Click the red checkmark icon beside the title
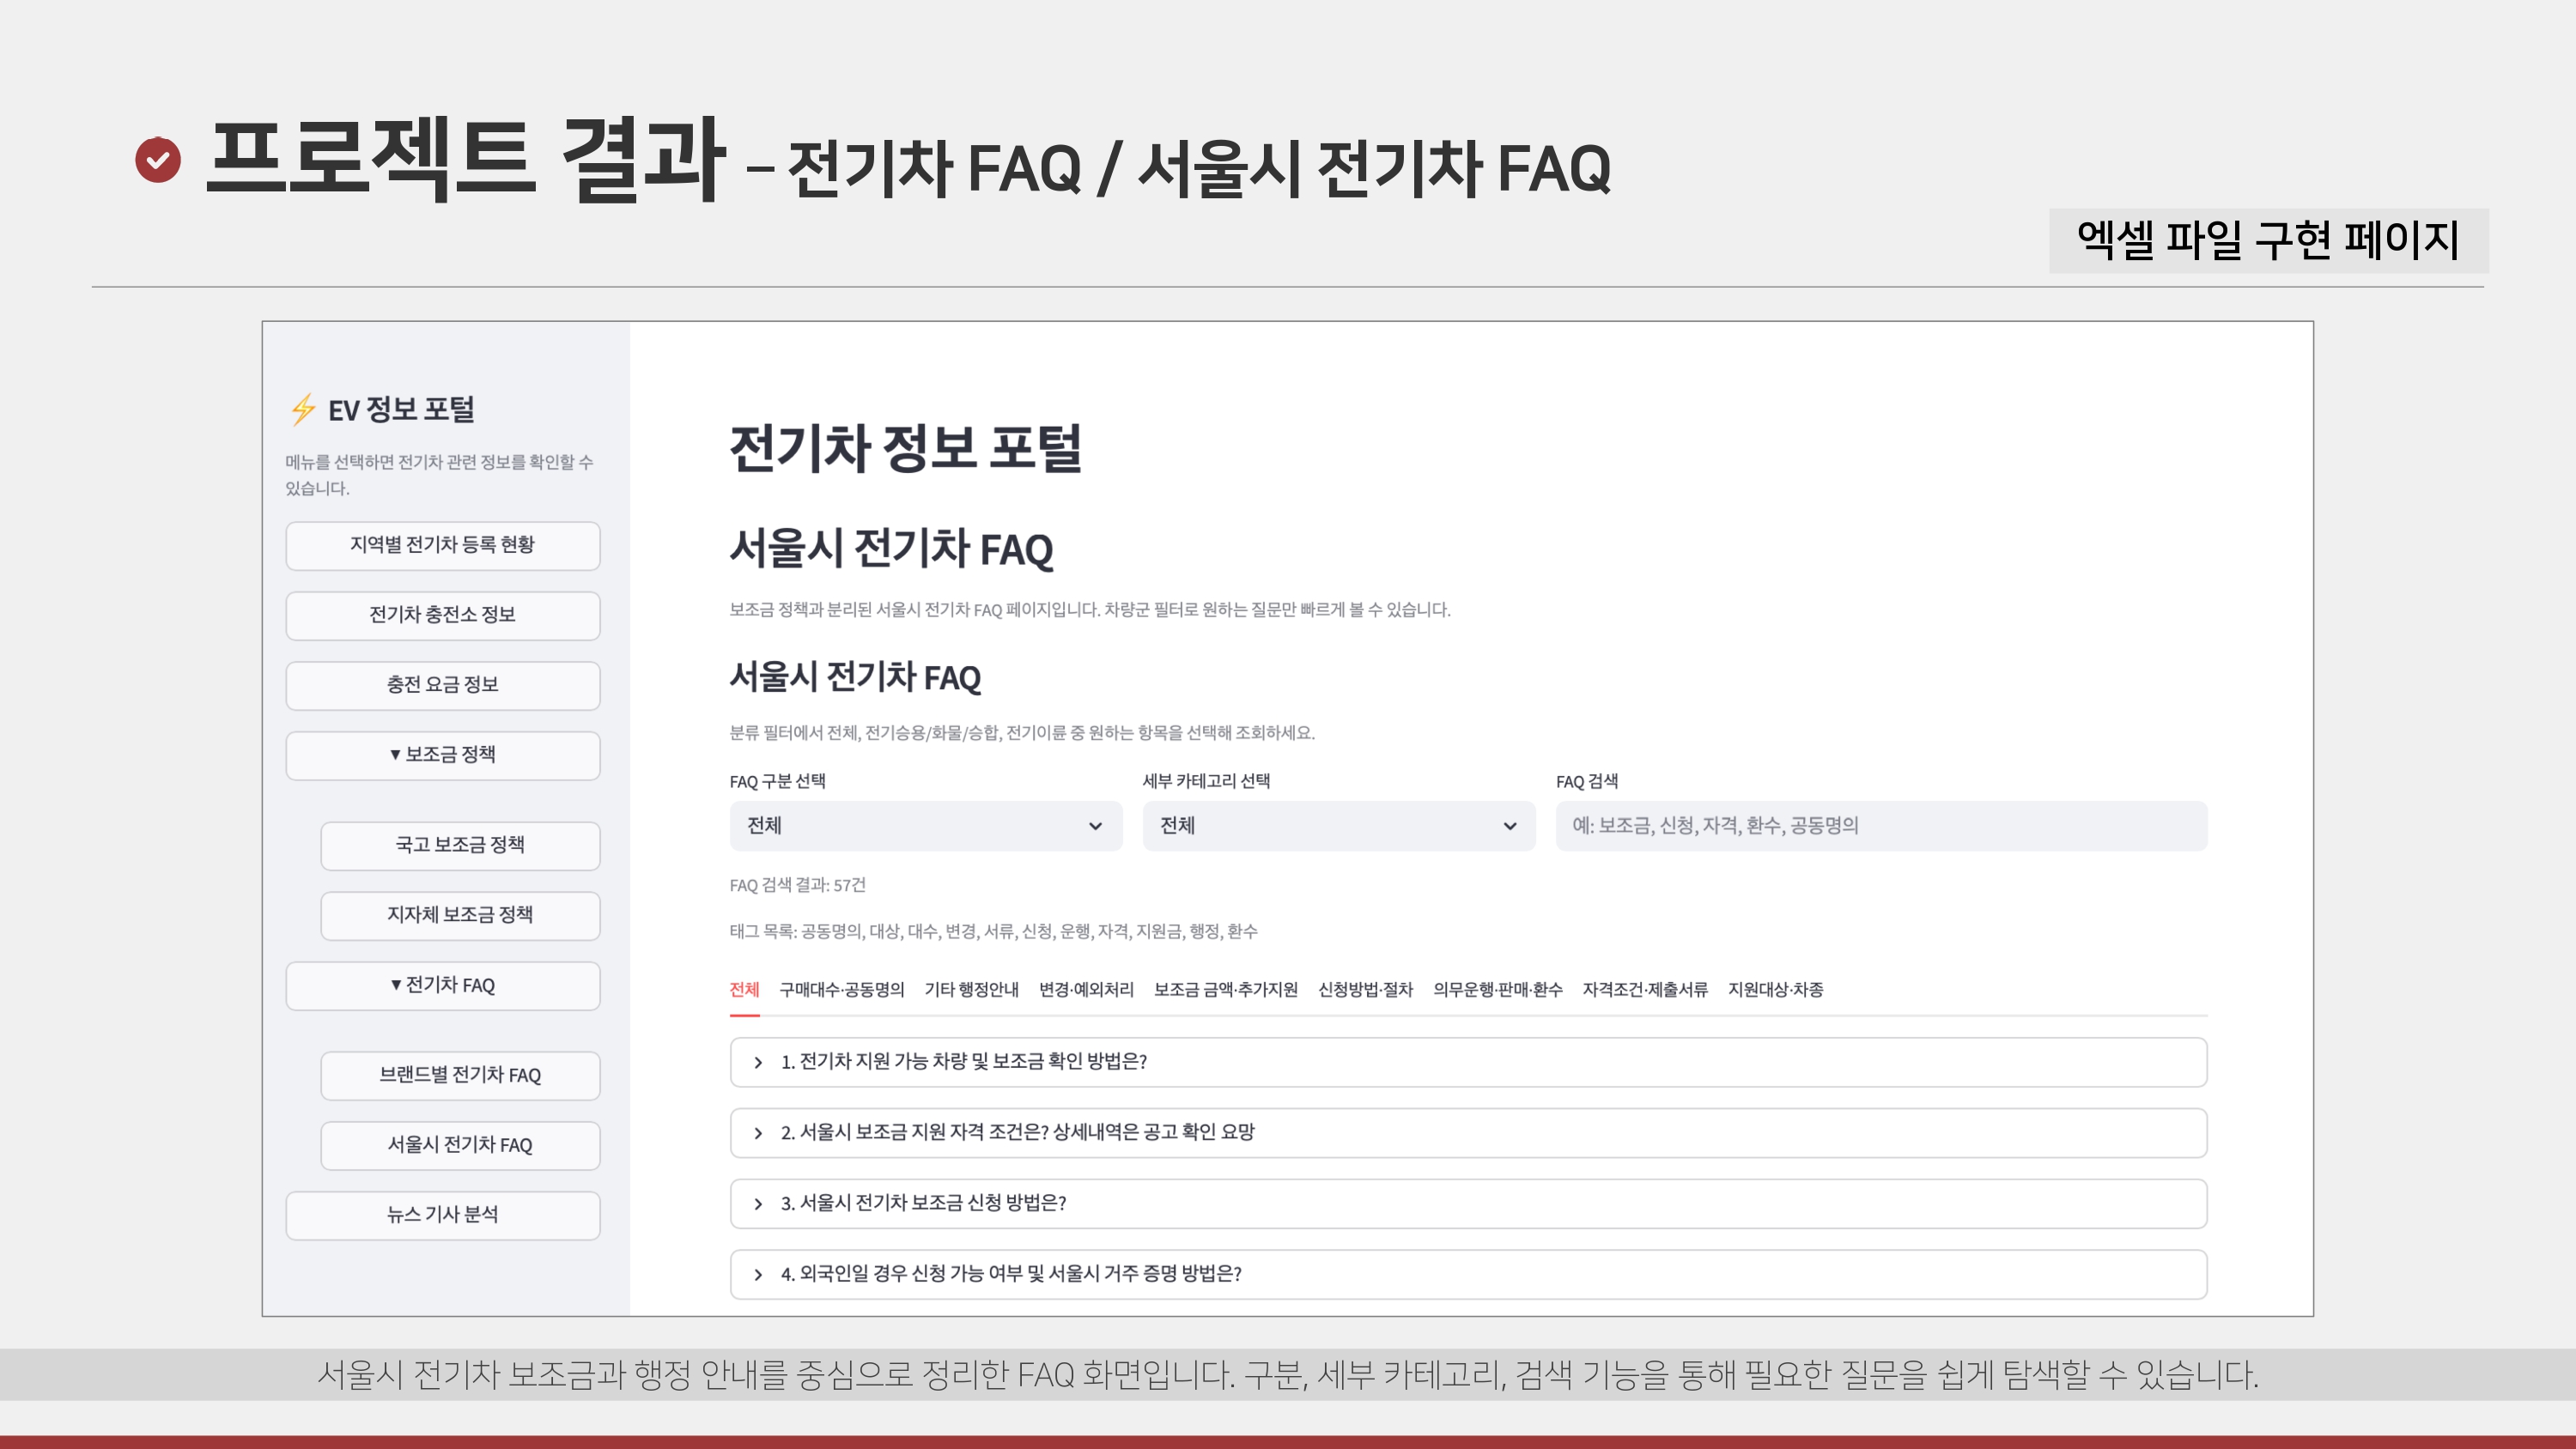 (x=158, y=160)
